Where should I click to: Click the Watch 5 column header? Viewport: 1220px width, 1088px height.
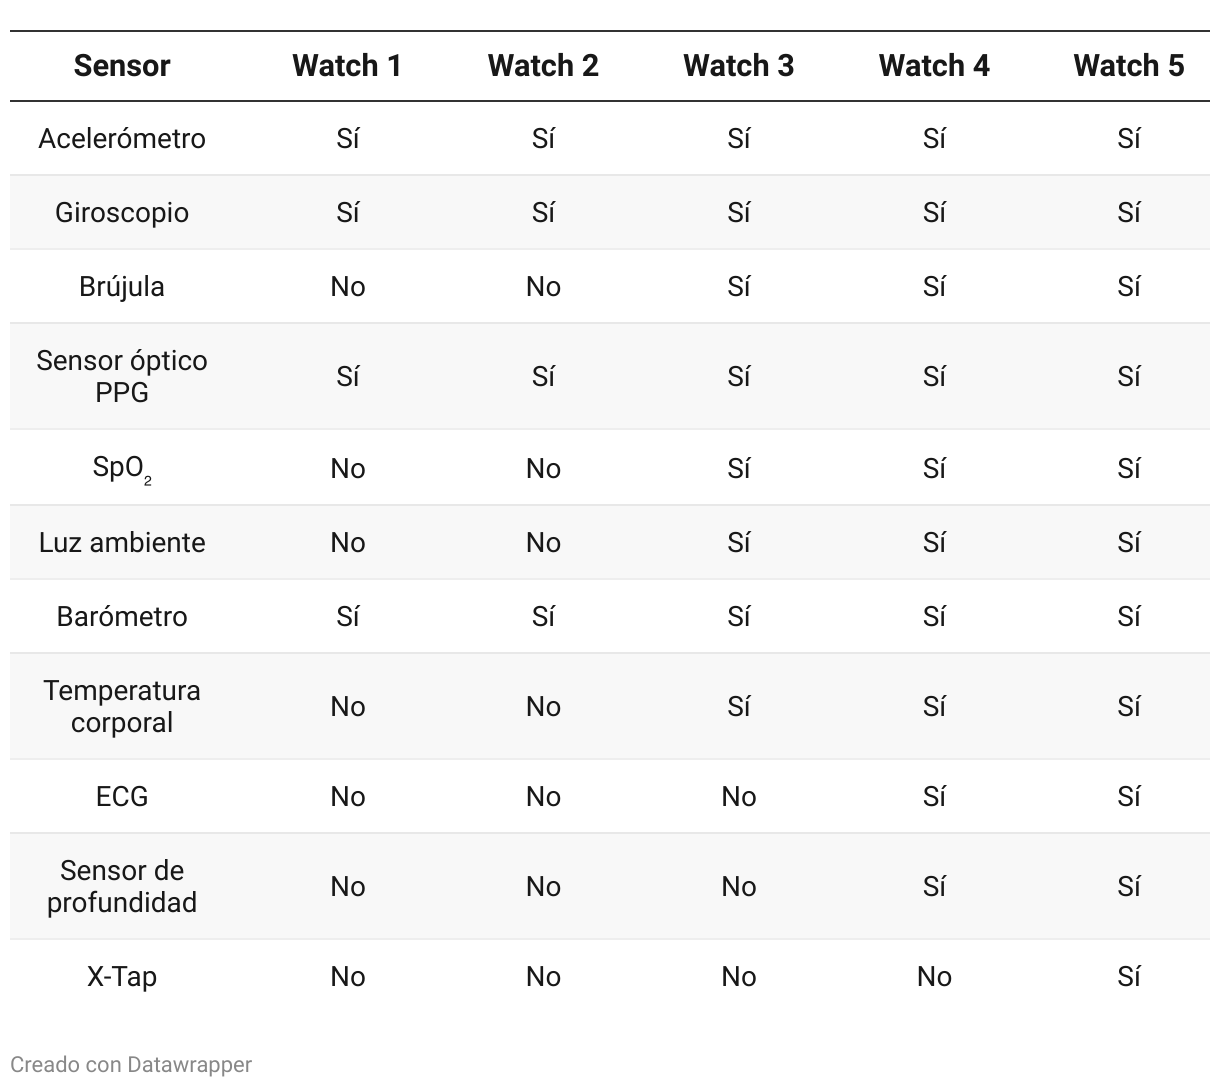[1128, 66]
